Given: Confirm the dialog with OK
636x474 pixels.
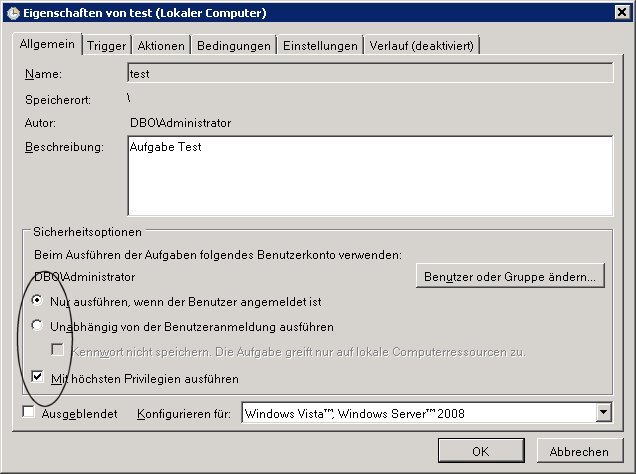Looking at the screenshot, I should pyautogui.click(x=481, y=451).
